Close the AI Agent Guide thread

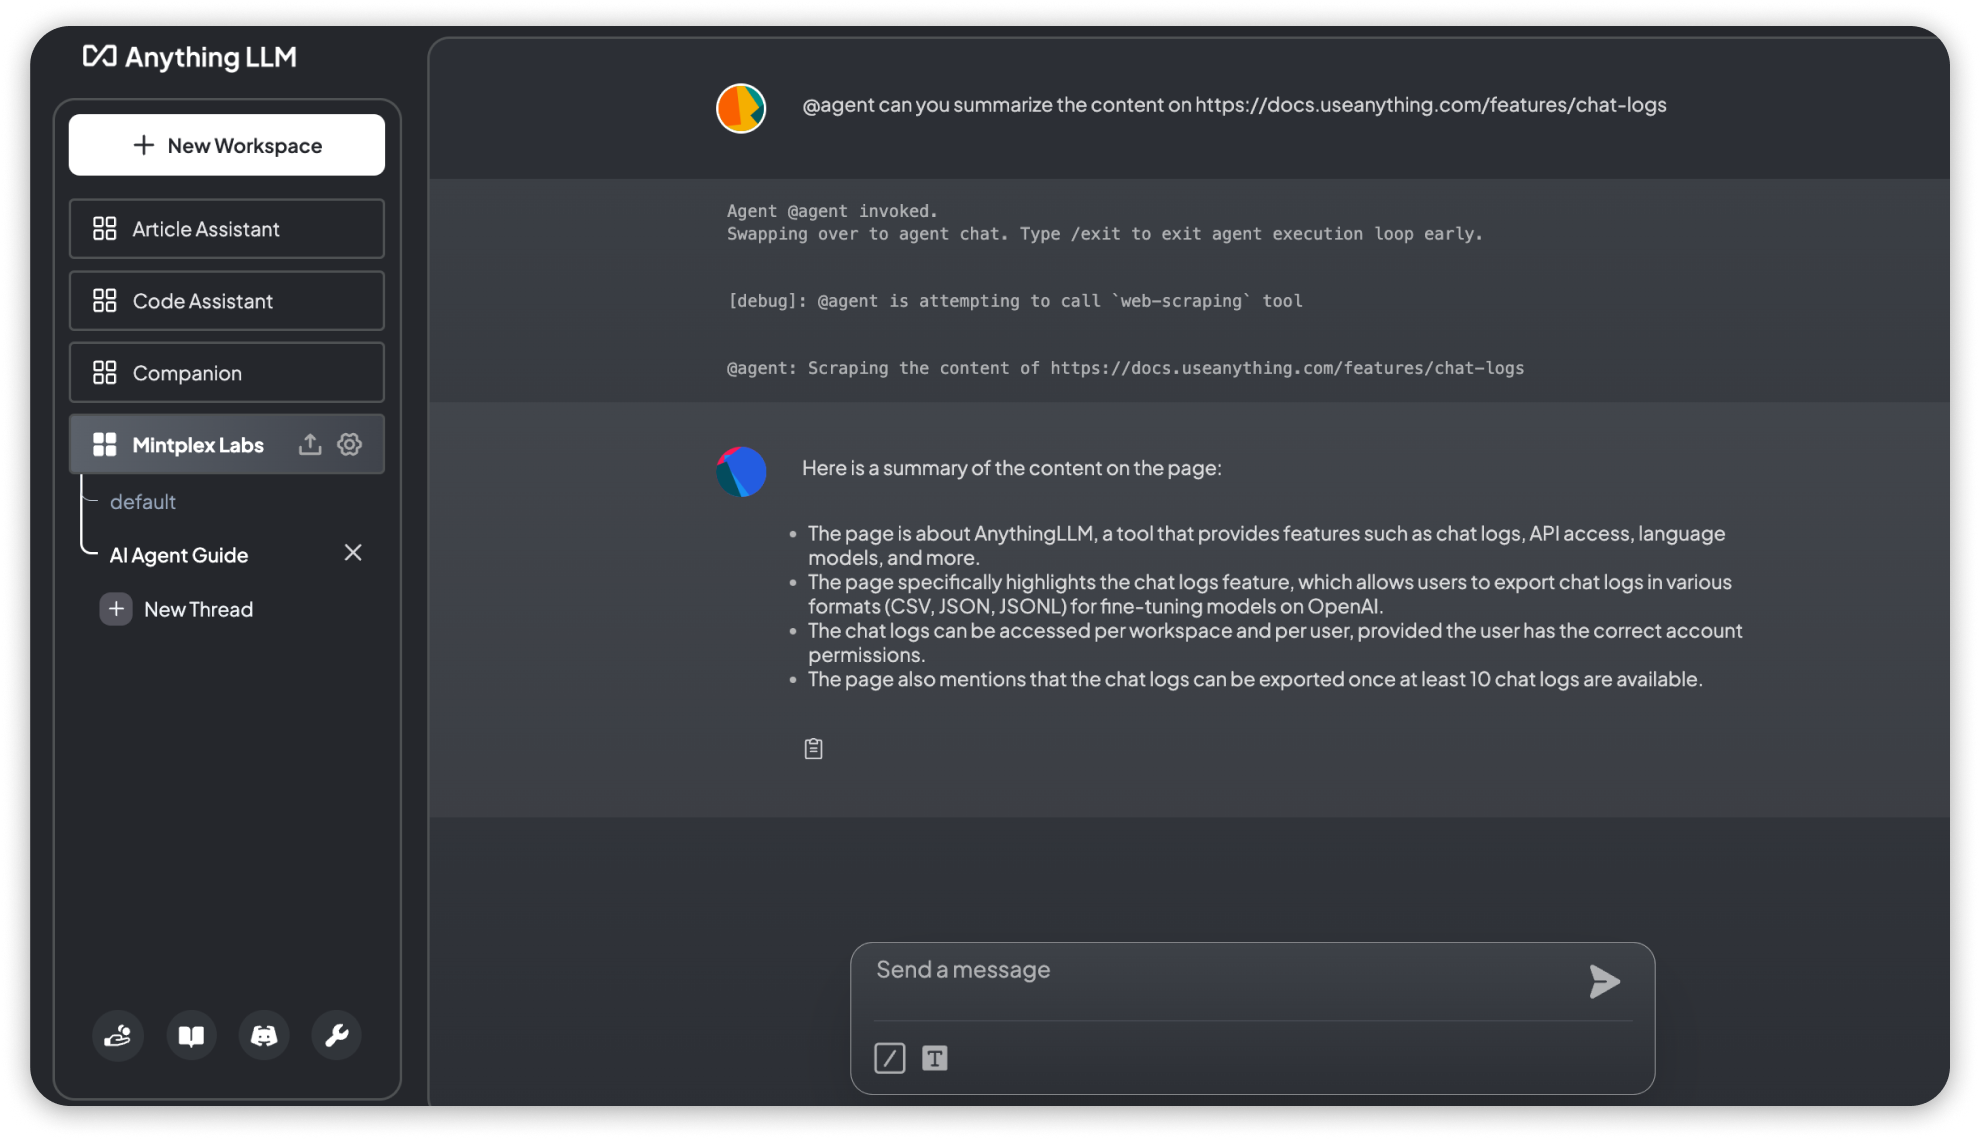click(x=352, y=552)
